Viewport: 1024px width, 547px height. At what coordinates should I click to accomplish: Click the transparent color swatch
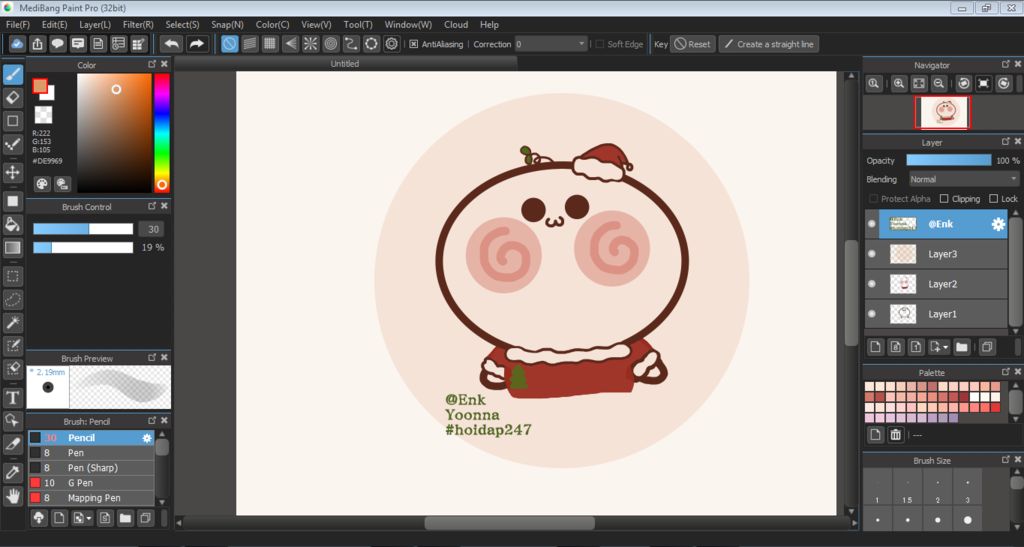tap(43, 115)
